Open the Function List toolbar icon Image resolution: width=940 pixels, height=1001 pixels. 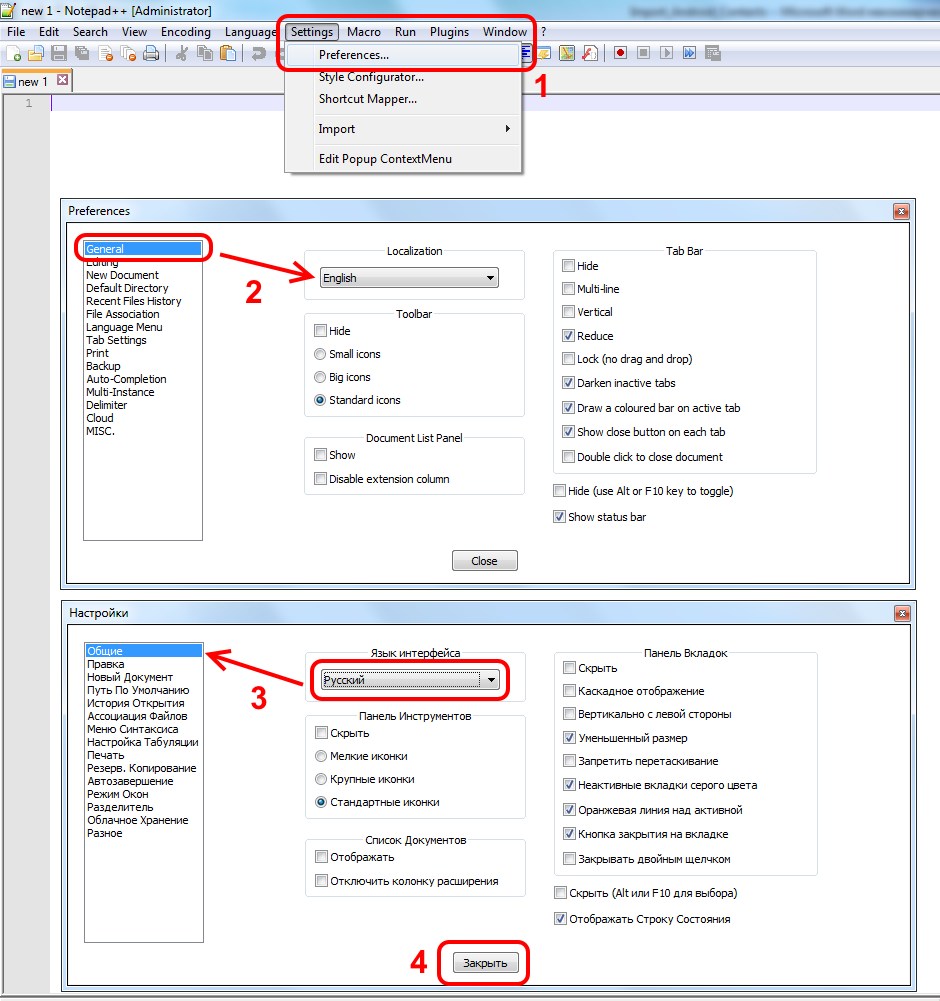(589, 54)
